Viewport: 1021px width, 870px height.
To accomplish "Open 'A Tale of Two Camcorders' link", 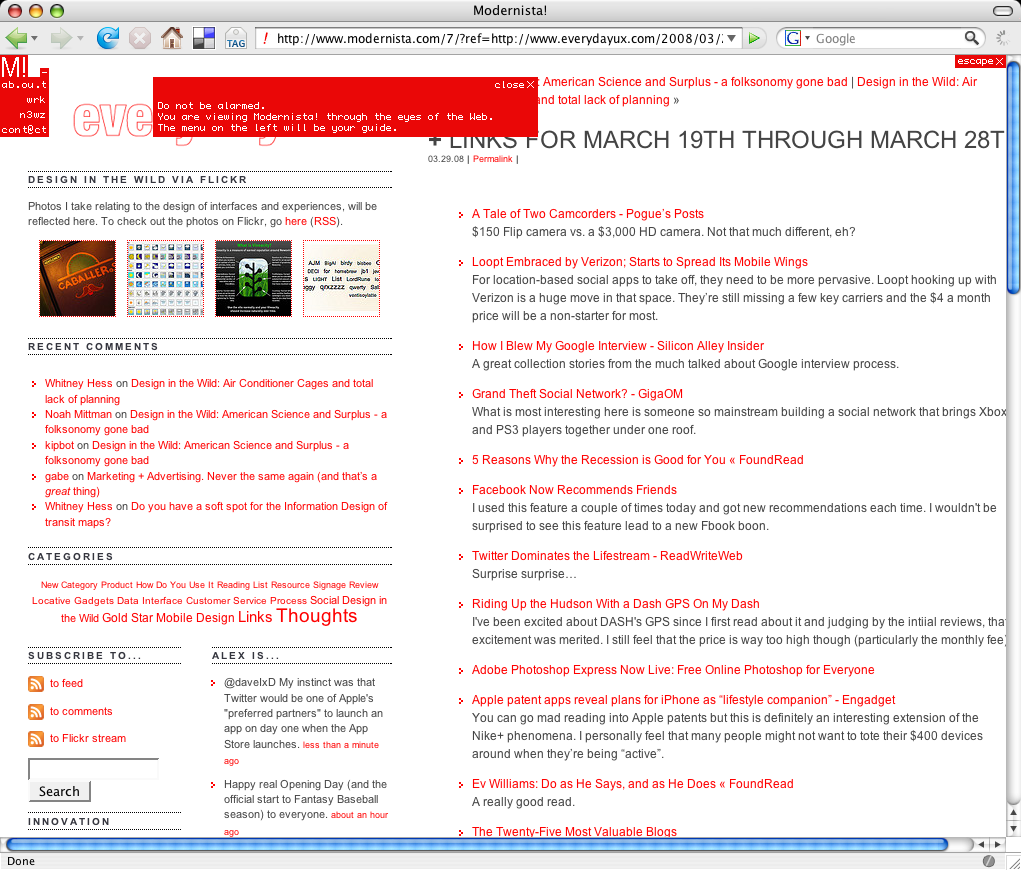I will pos(587,214).
